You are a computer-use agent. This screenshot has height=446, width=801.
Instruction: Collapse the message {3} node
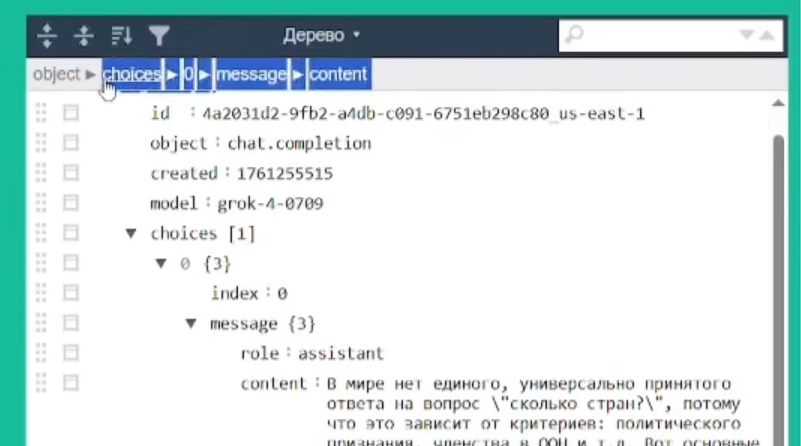tap(191, 323)
